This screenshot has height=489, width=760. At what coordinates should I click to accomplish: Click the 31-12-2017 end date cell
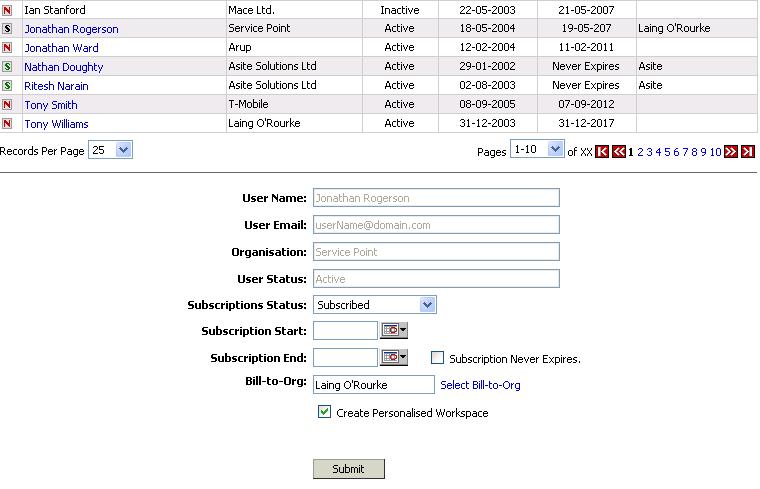tap(586, 123)
